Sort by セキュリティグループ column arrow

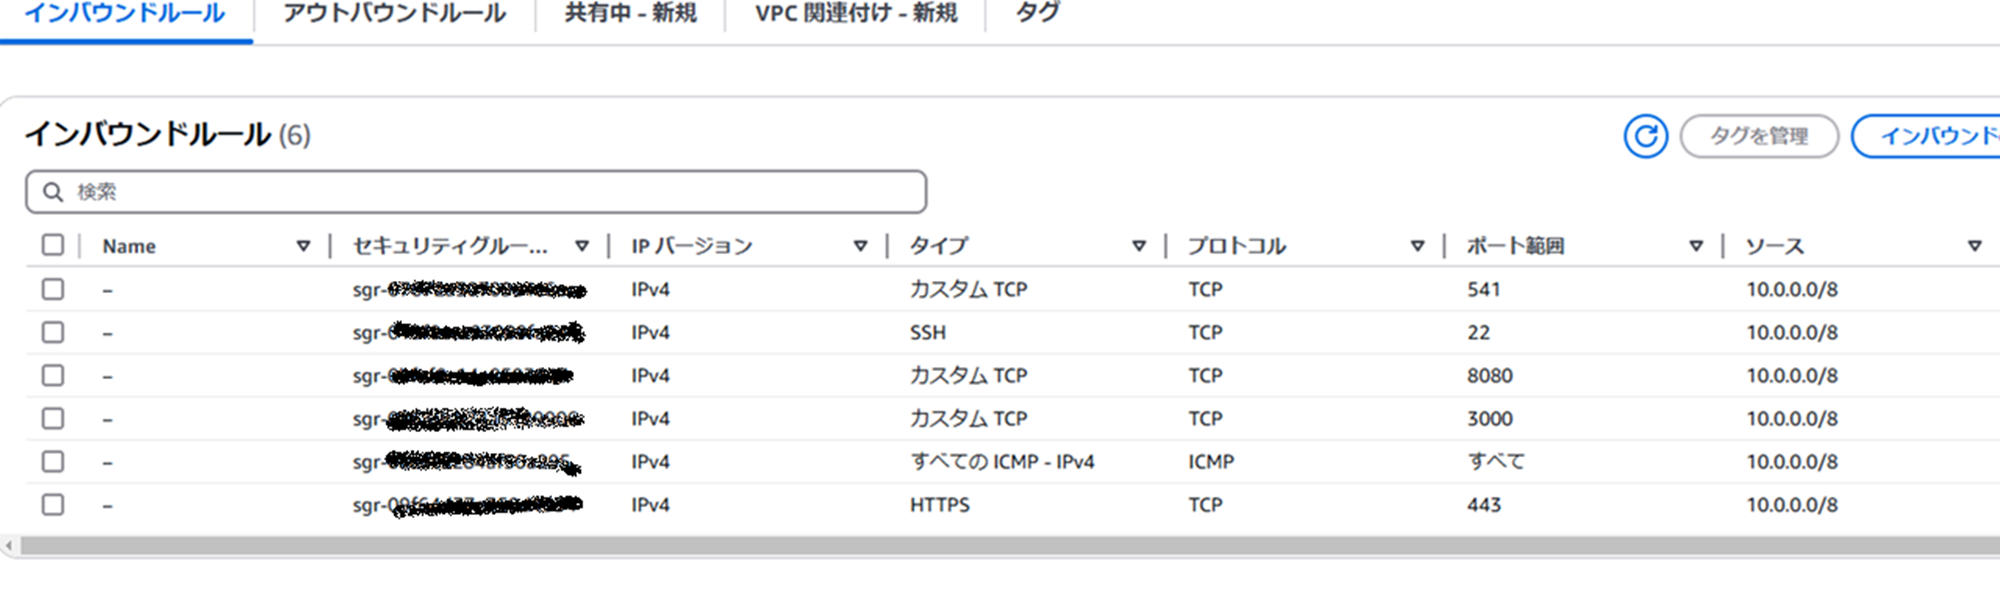tap(582, 246)
